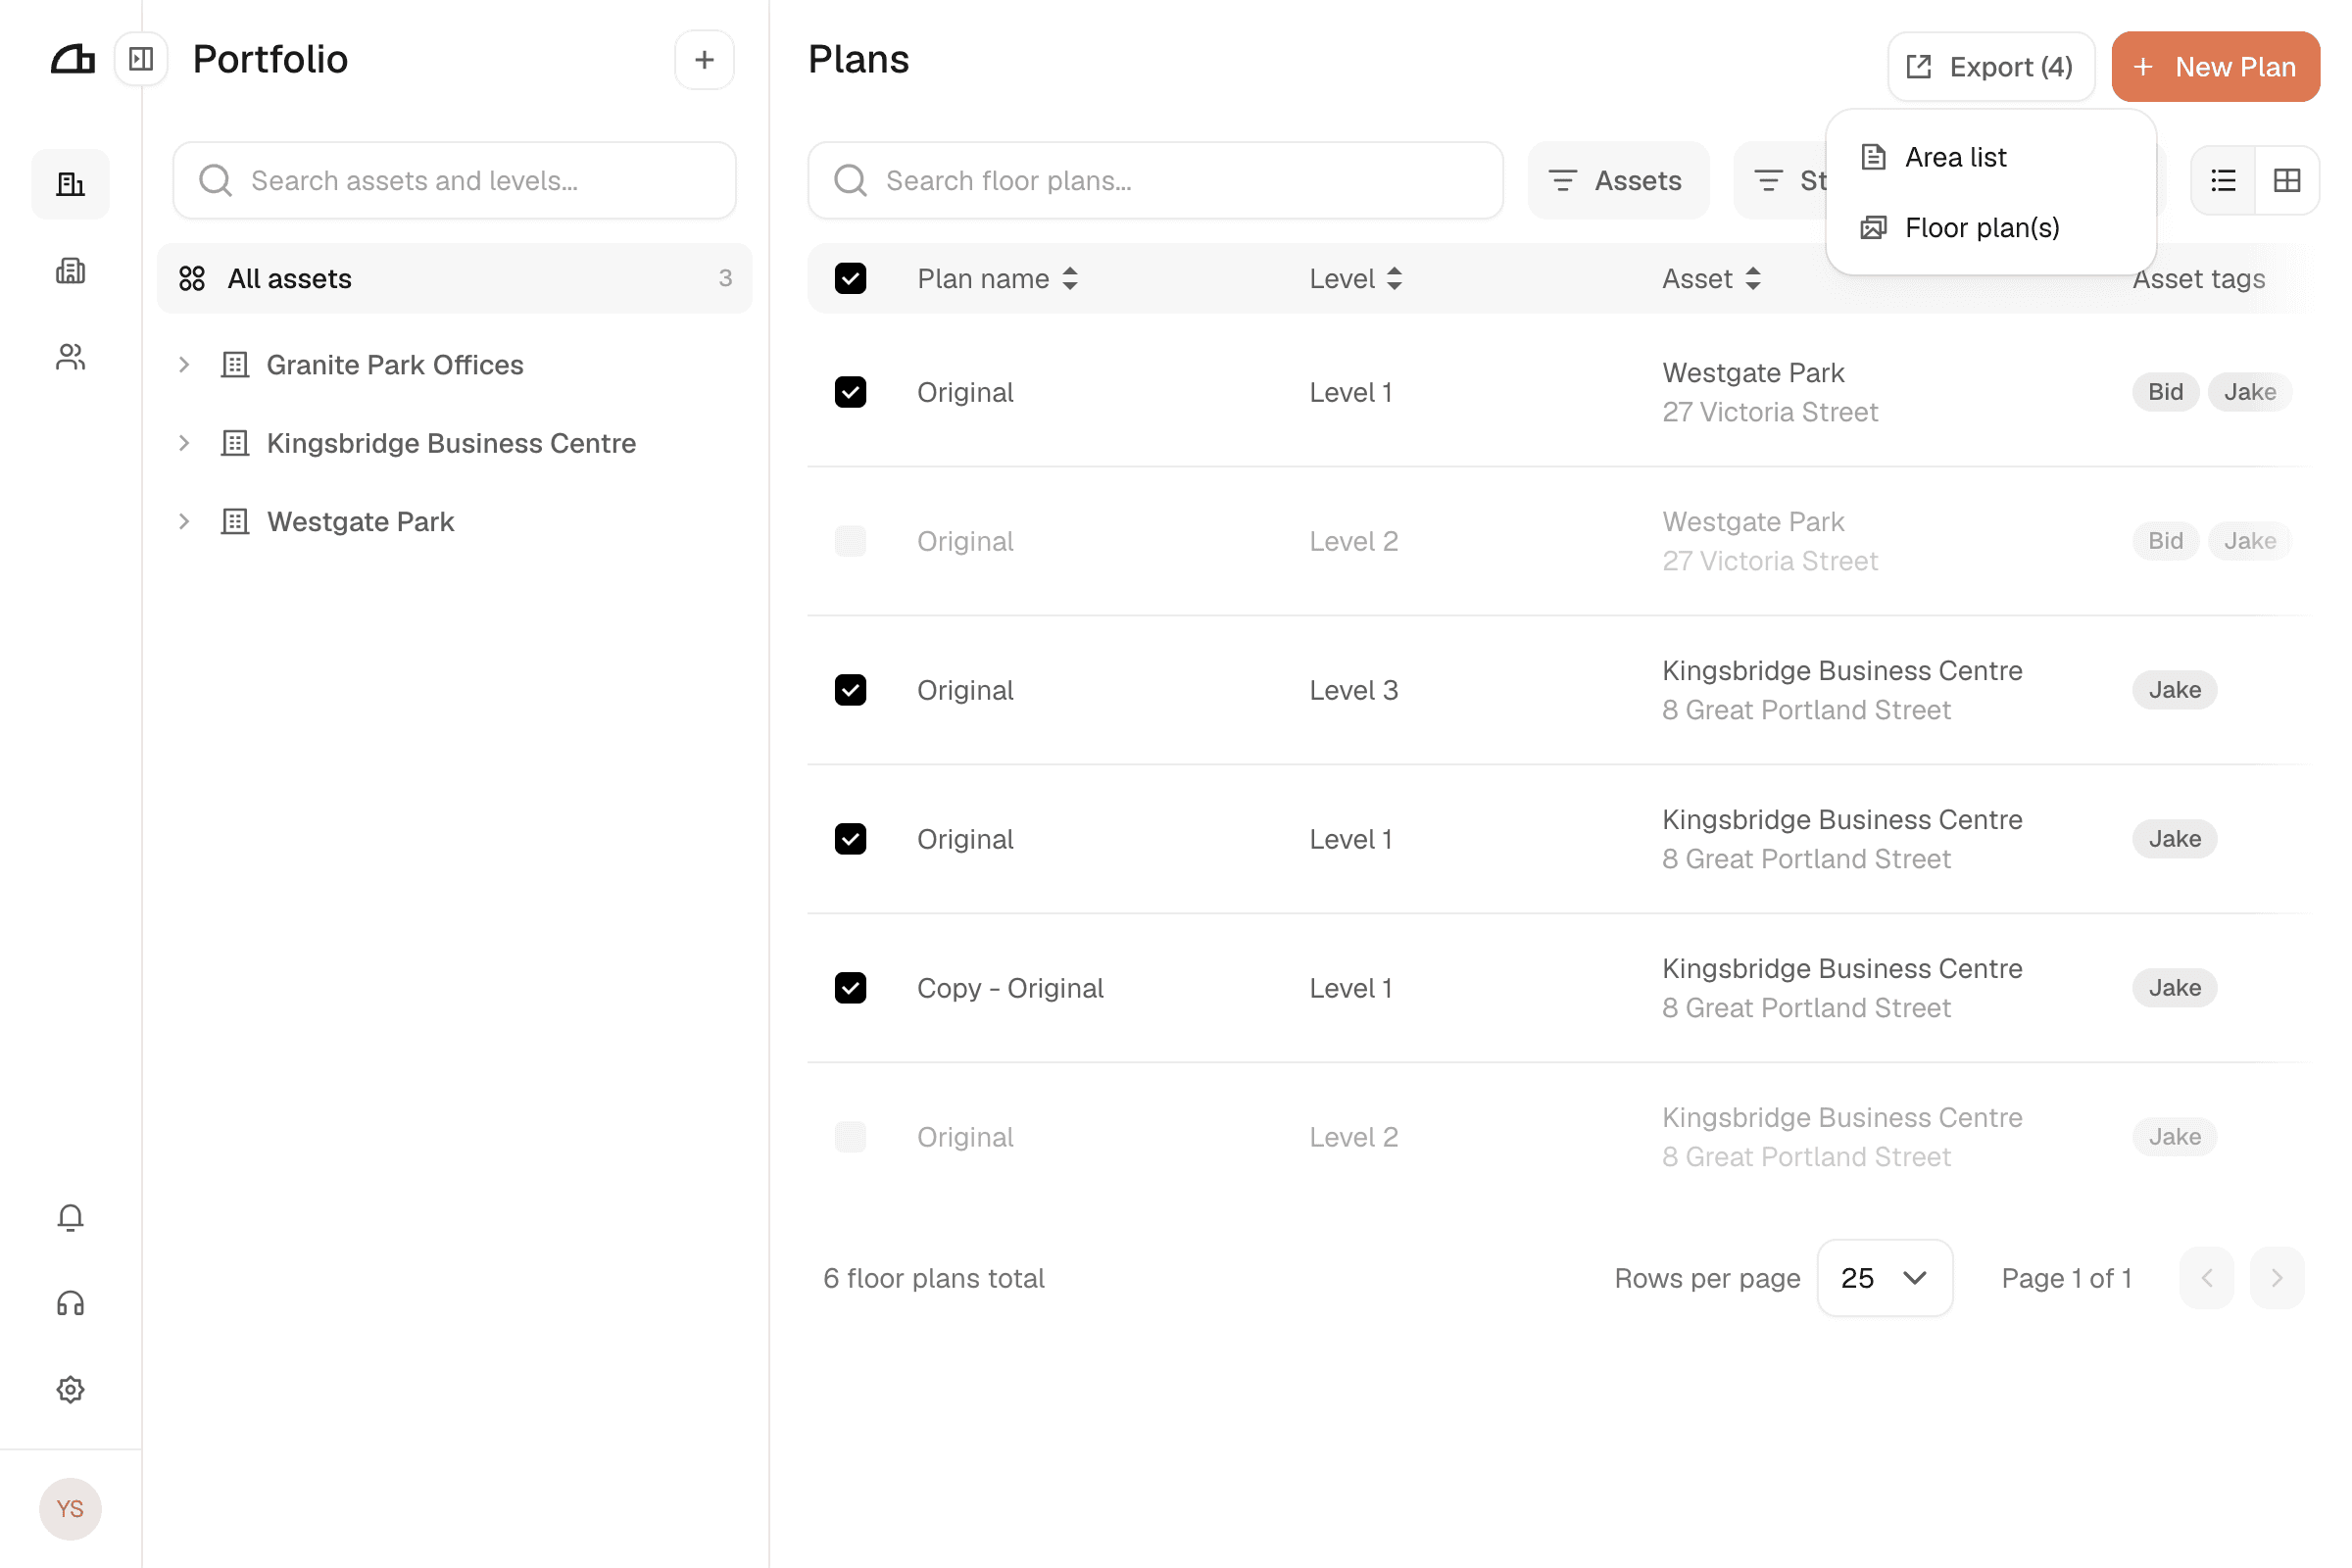Focus the Search assets and levels field
The image size is (2352, 1568).
tap(454, 180)
